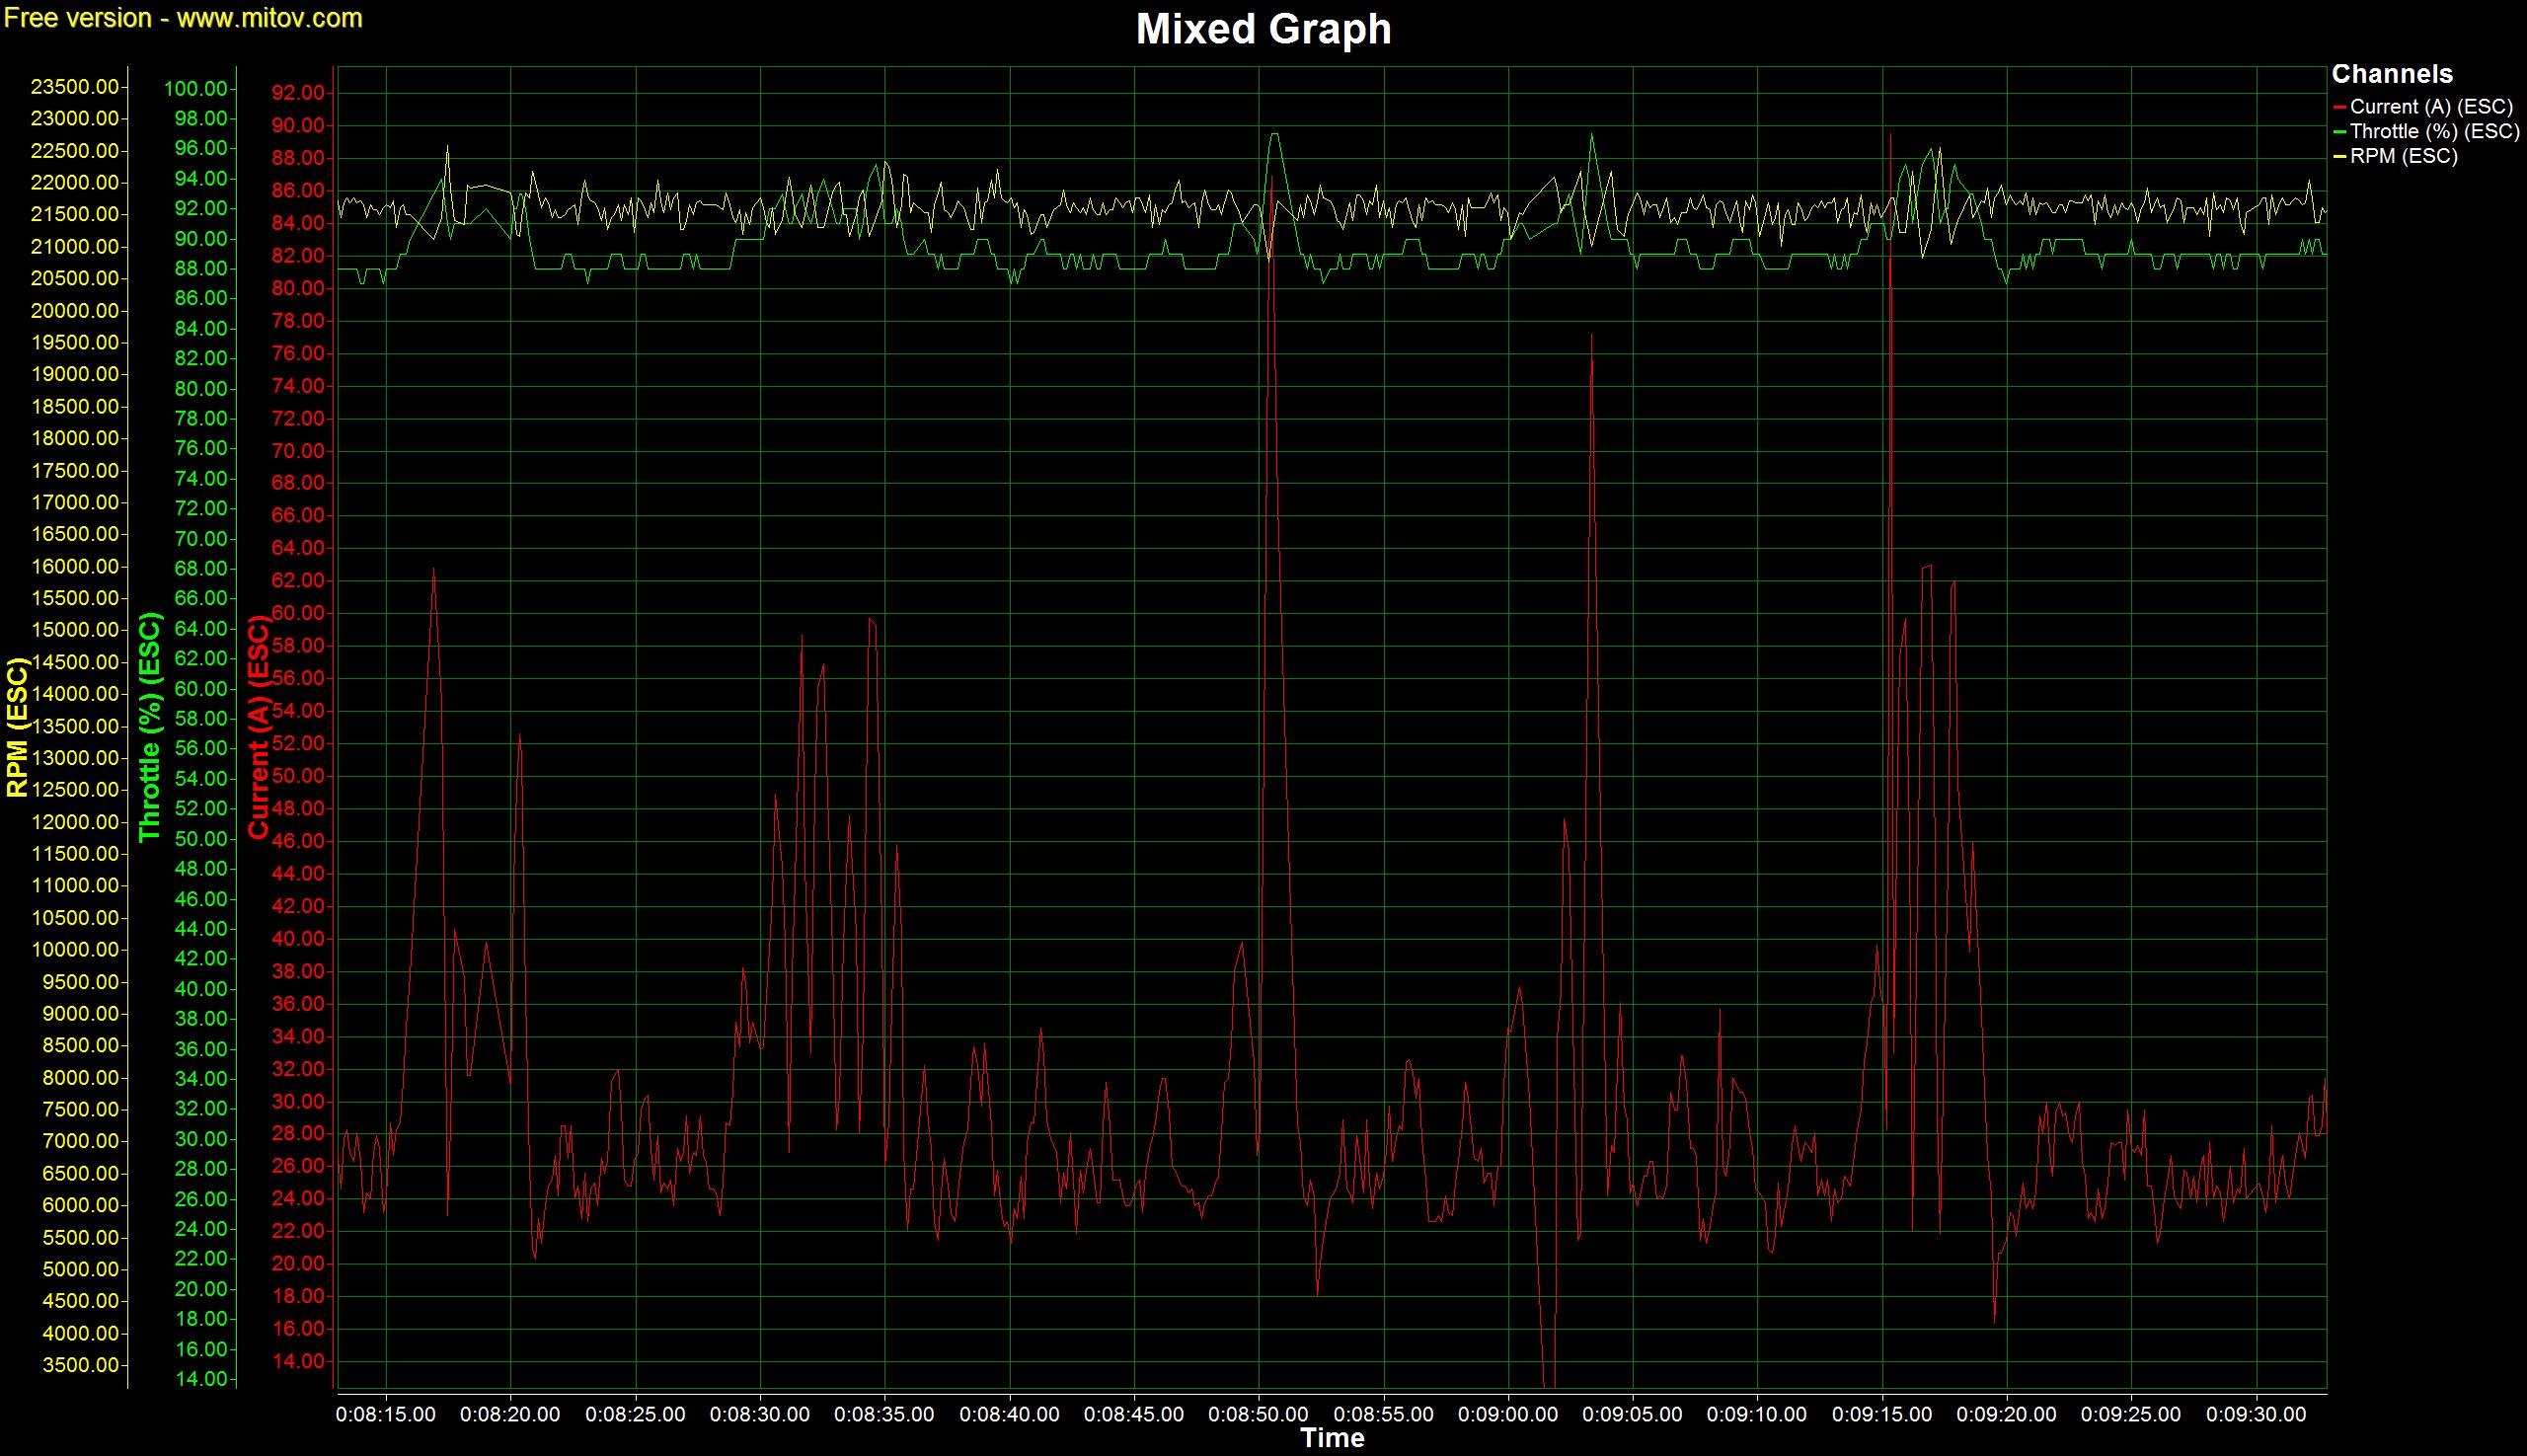Select Throttle (%) (ESC) legend entry
The width and height of the screenshot is (2527, 1456).
coord(2434,131)
